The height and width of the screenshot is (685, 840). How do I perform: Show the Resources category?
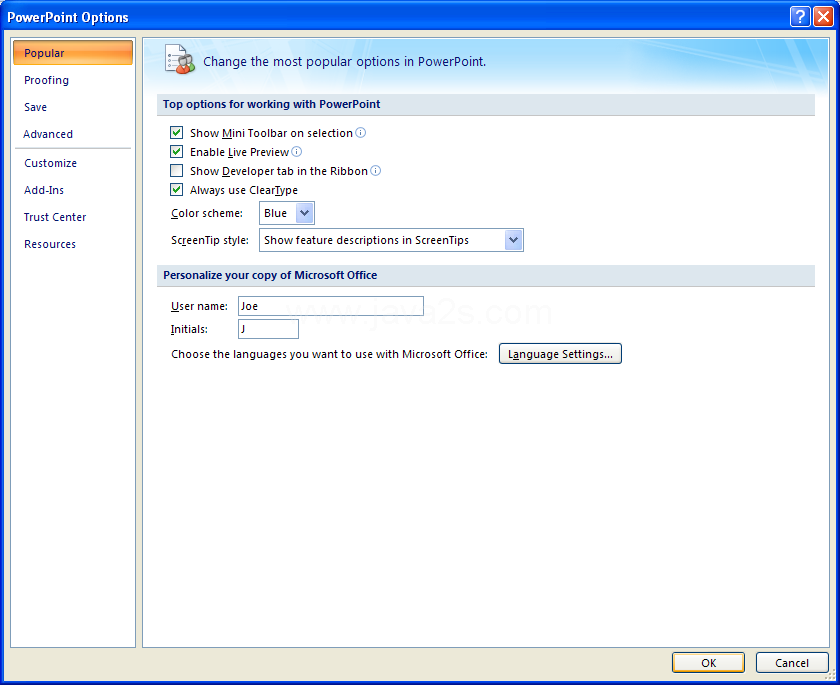click(x=50, y=244)
